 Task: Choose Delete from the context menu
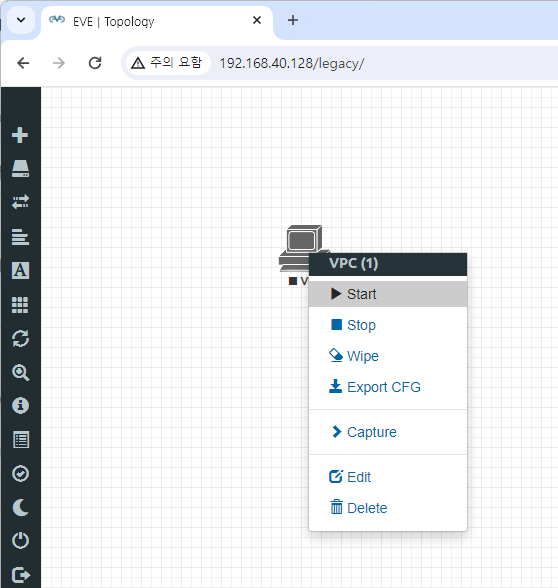pos(388,508)
